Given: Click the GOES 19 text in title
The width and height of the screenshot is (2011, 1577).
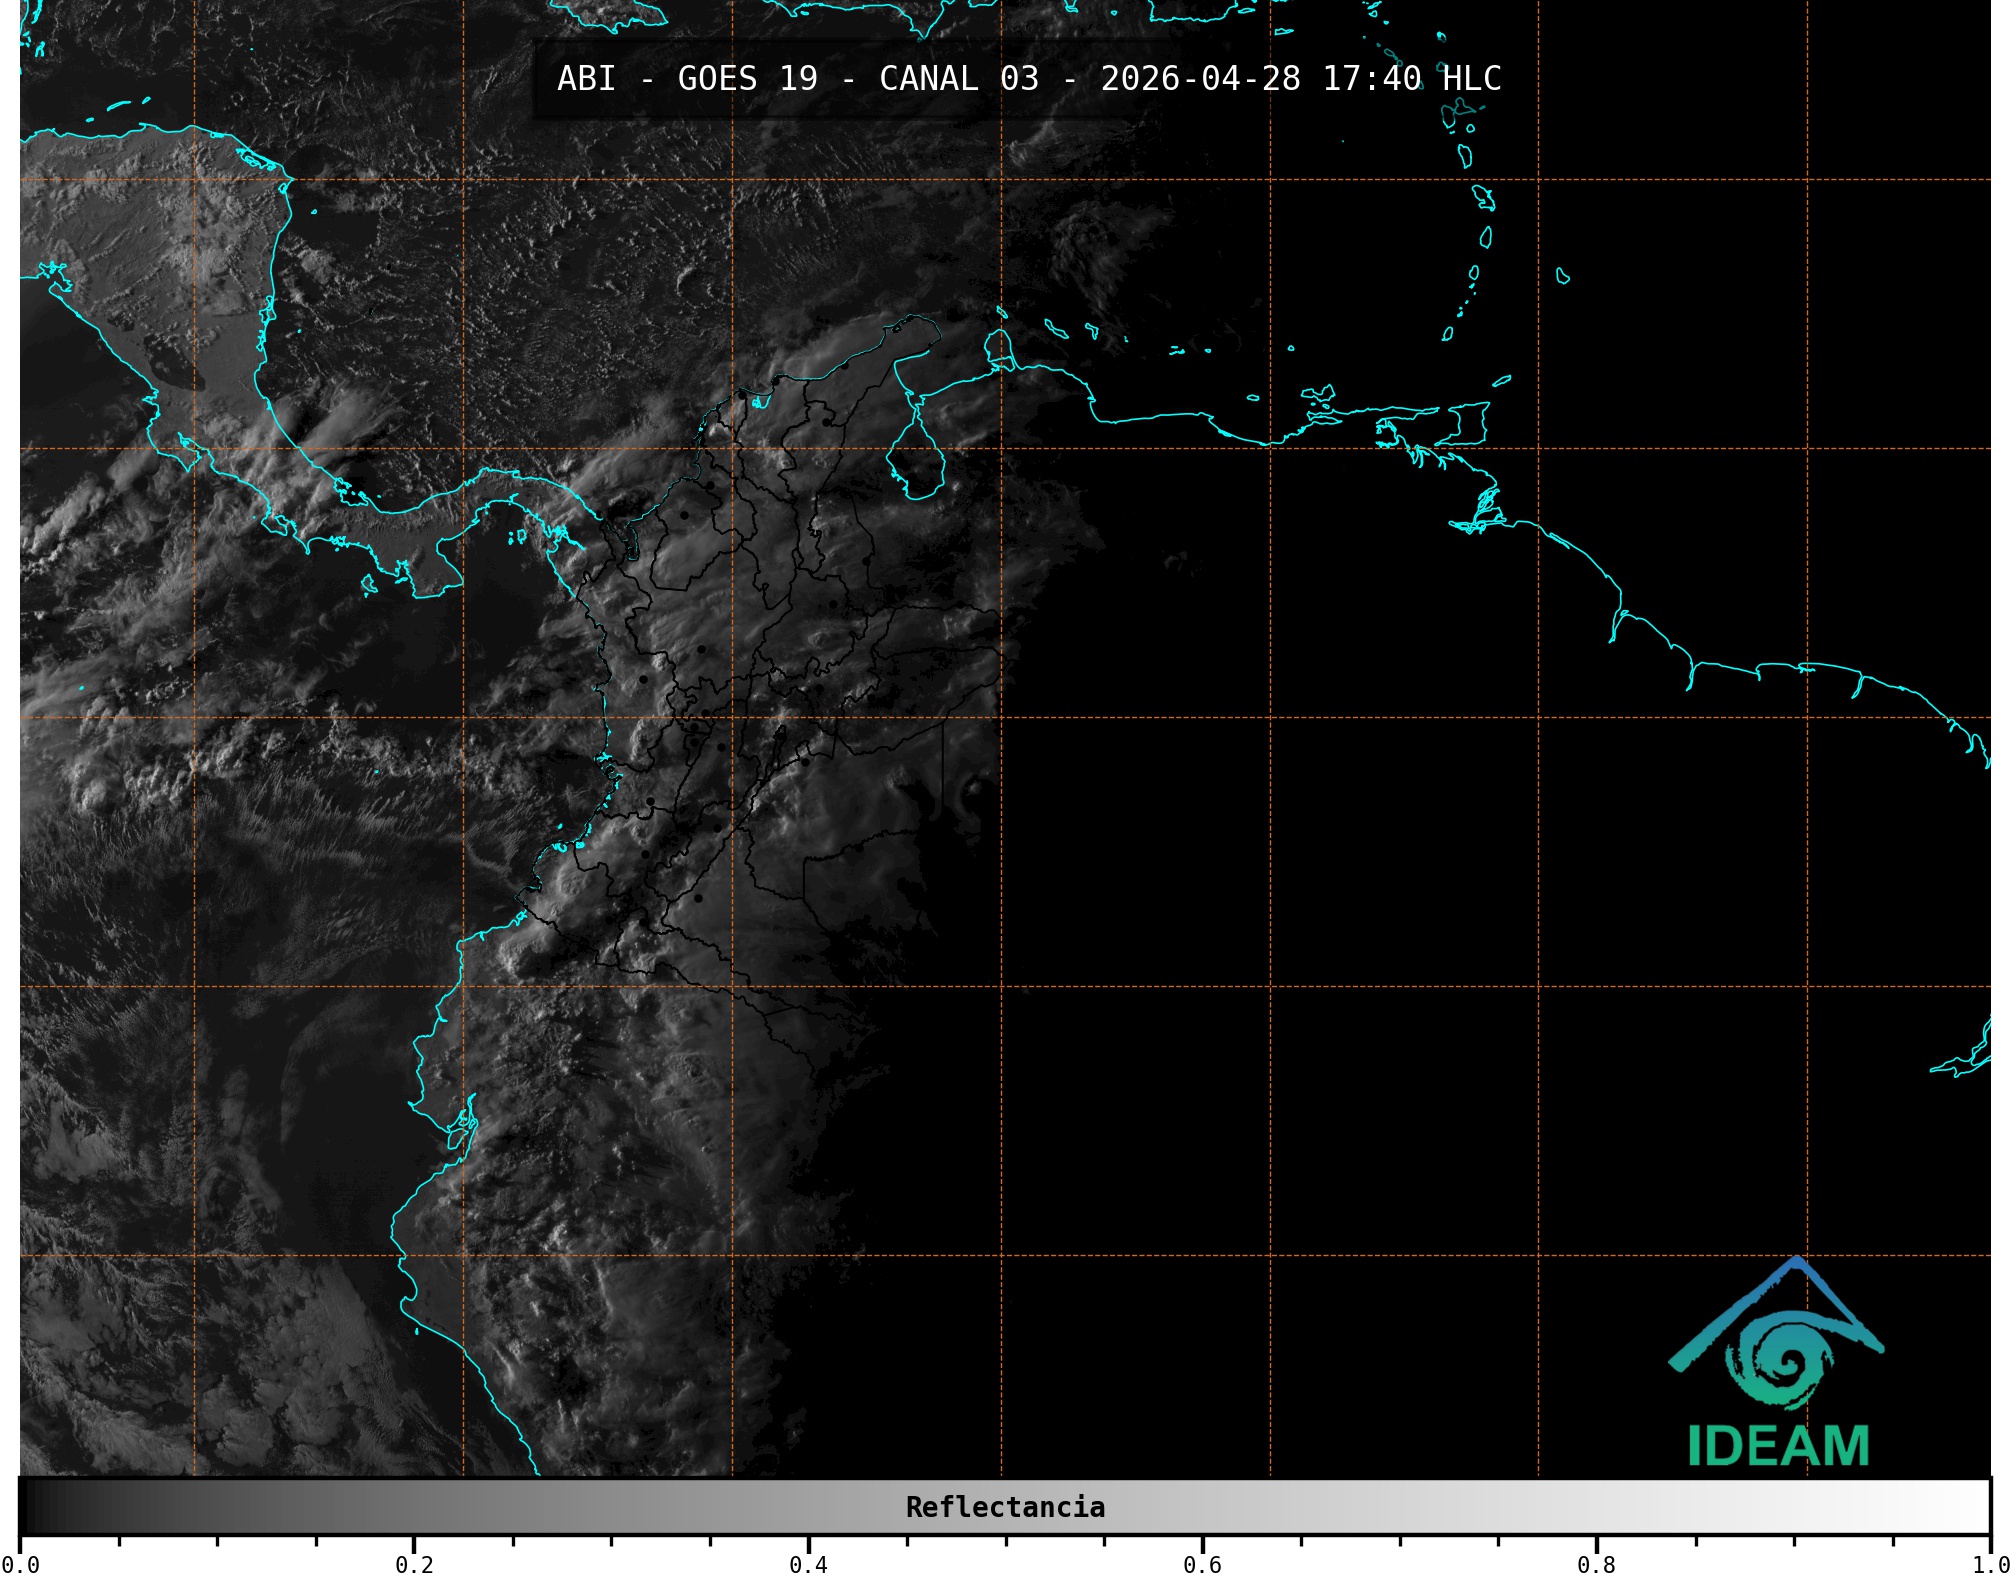Looking at the screenshot, I should tap(747, 79).
